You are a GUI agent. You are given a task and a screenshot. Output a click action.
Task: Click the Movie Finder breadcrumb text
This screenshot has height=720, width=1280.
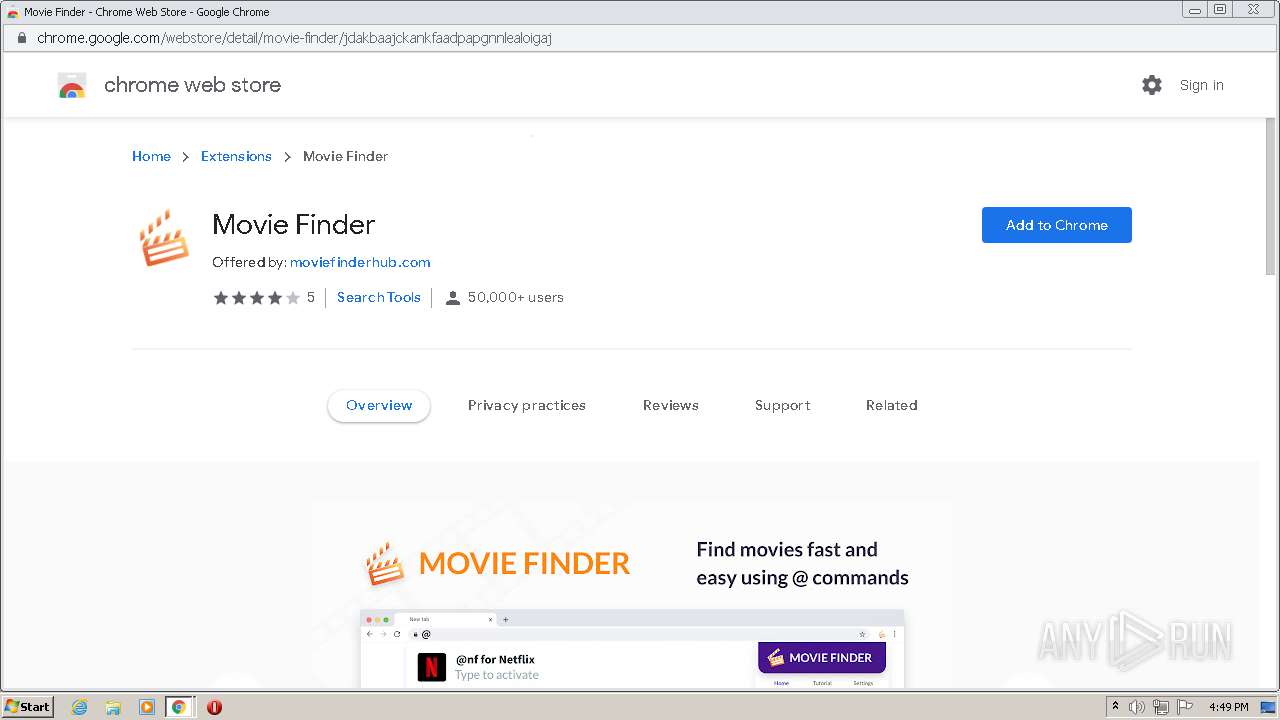point(346,157)
